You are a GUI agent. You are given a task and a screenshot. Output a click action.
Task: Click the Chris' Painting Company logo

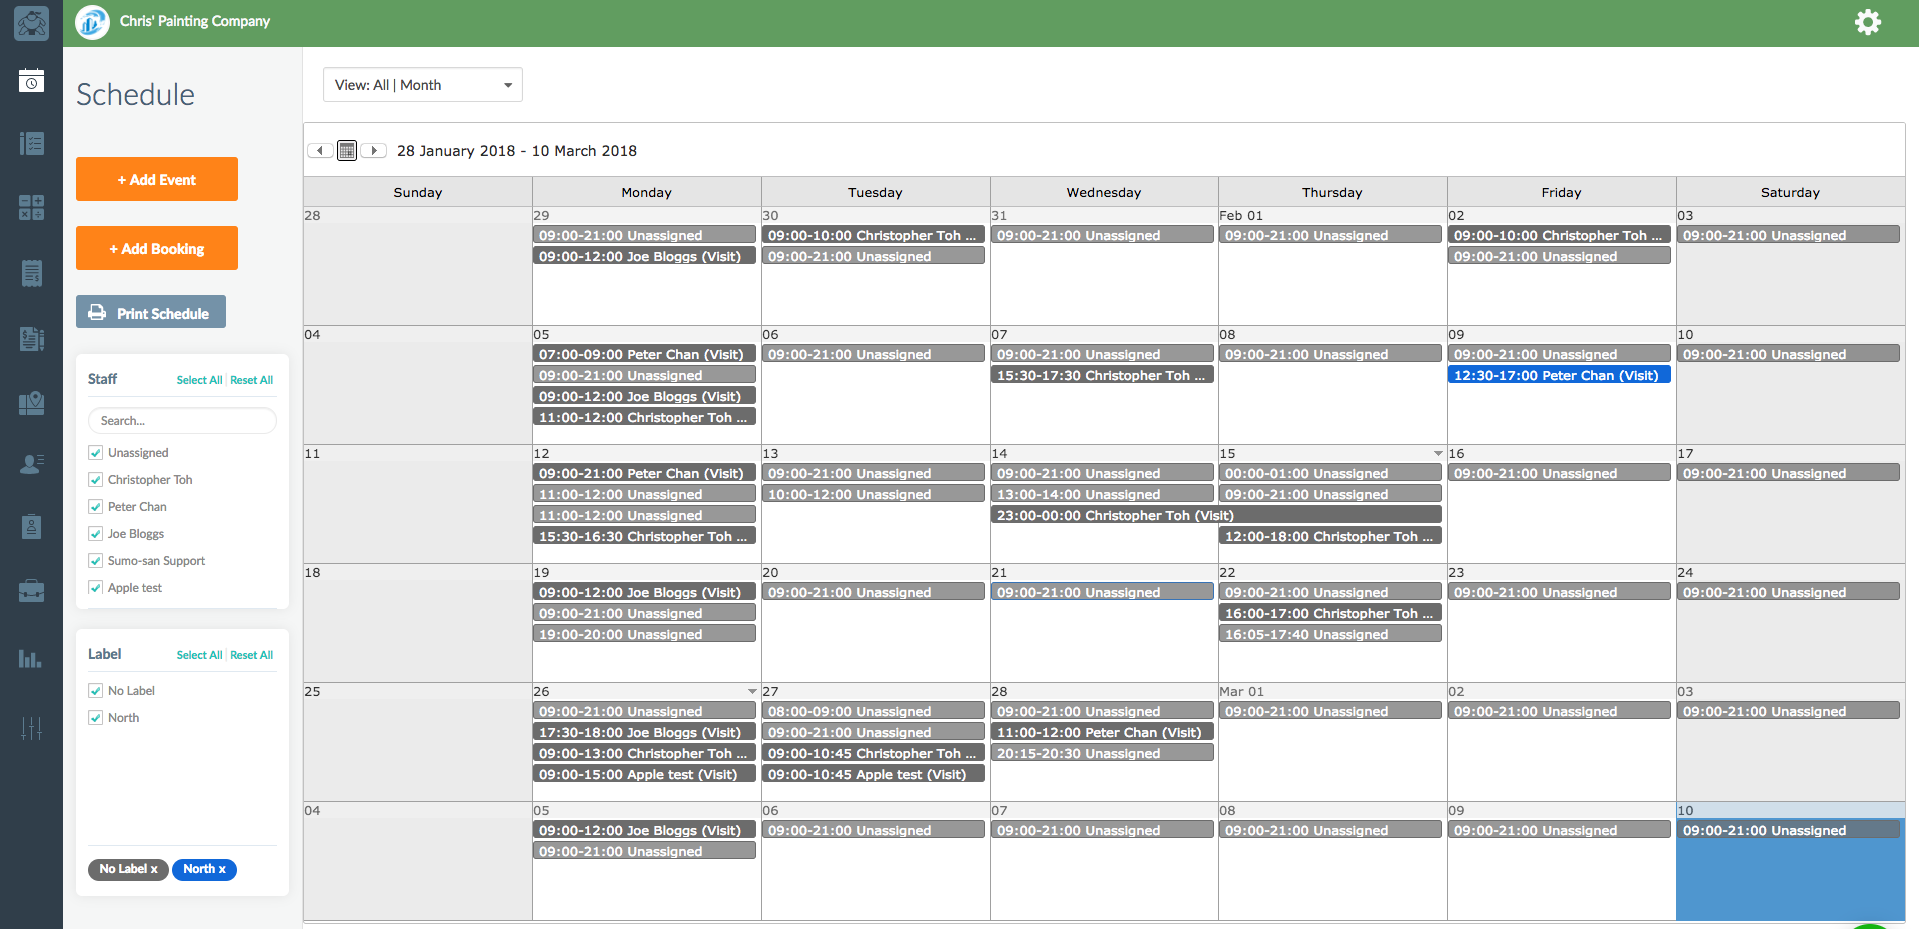click(x=93, y=22)
